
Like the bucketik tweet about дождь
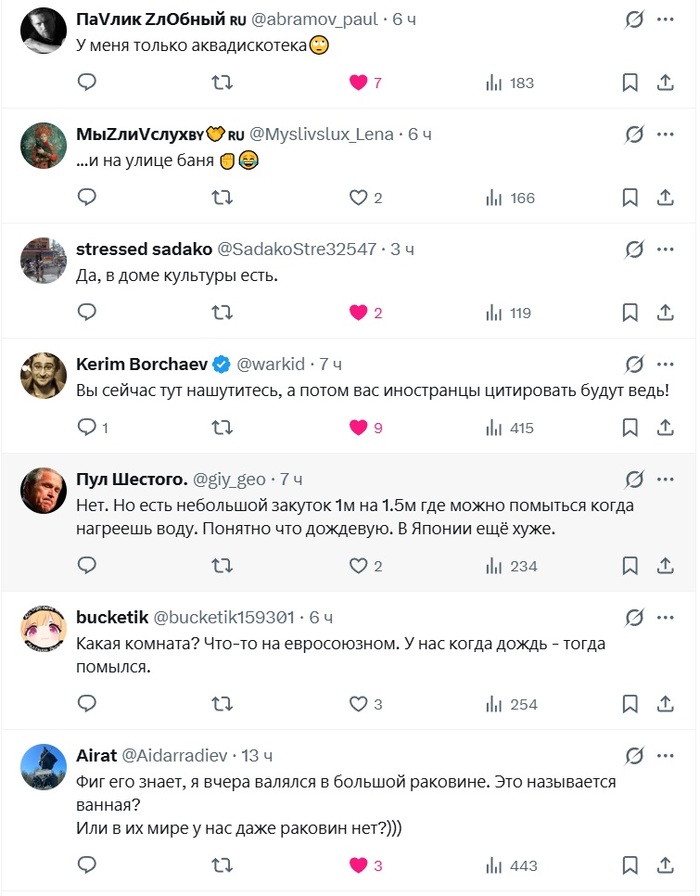[365, 704]
